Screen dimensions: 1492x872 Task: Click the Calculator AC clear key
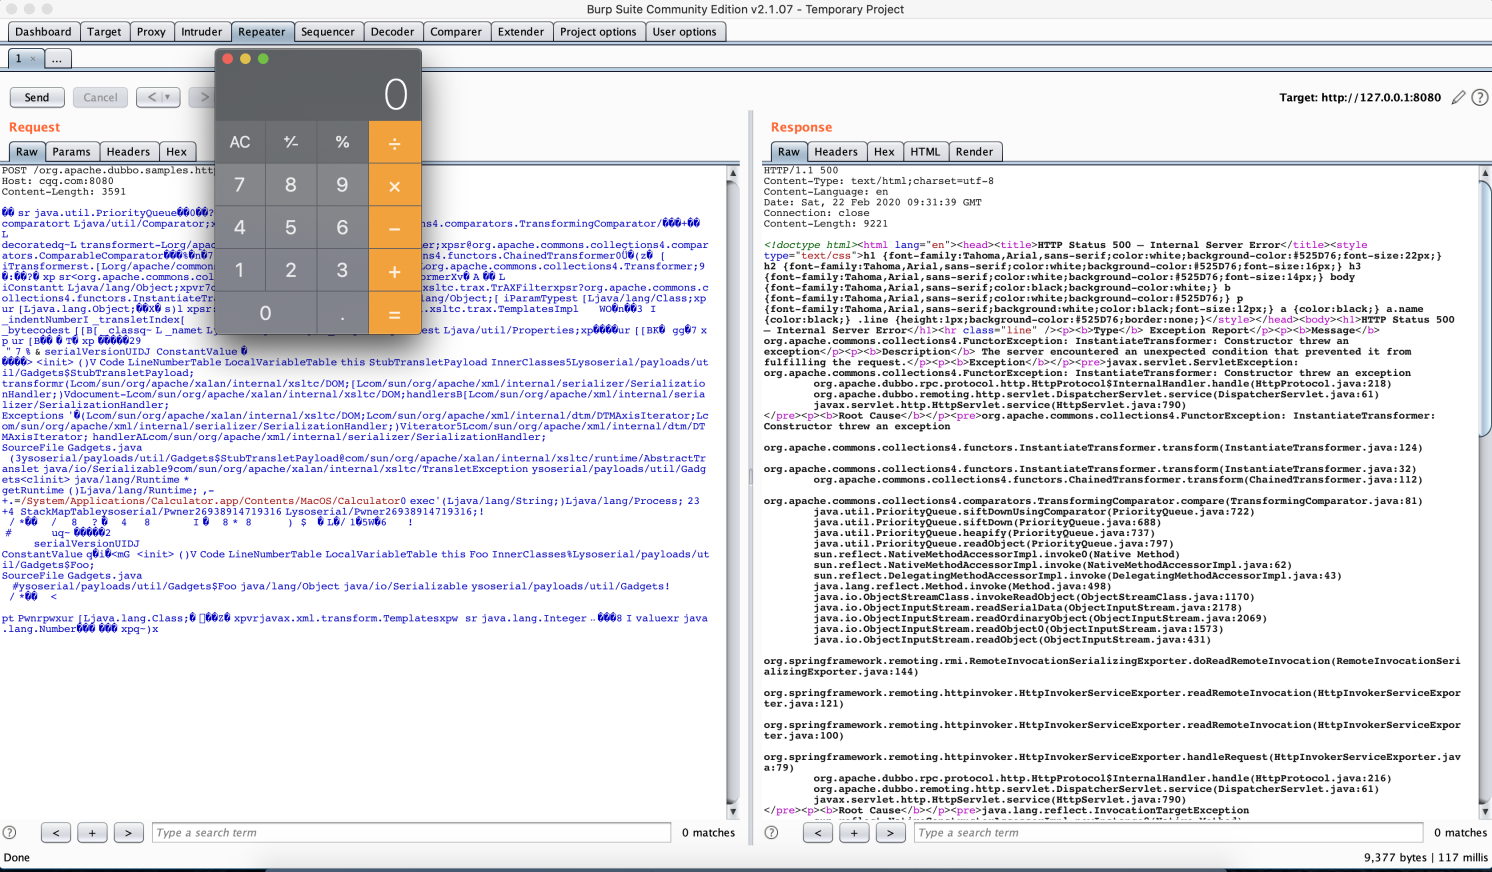point(240,142)
